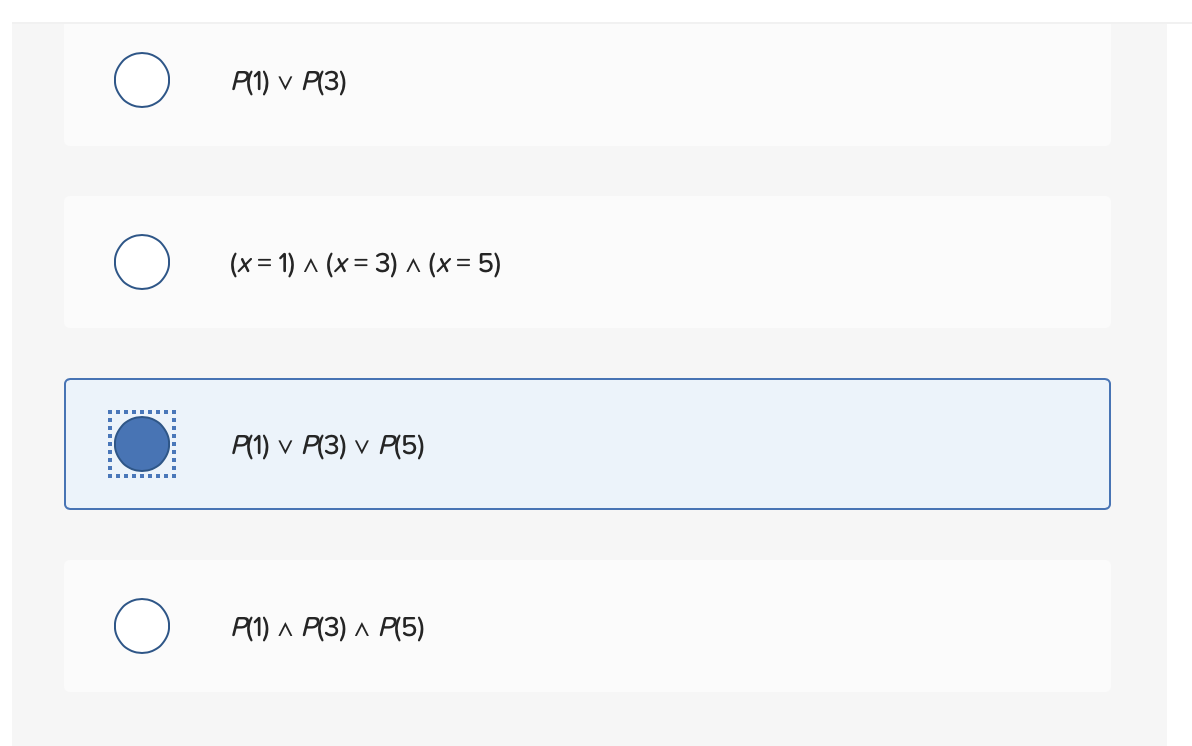Click the second answer option row

586,261
